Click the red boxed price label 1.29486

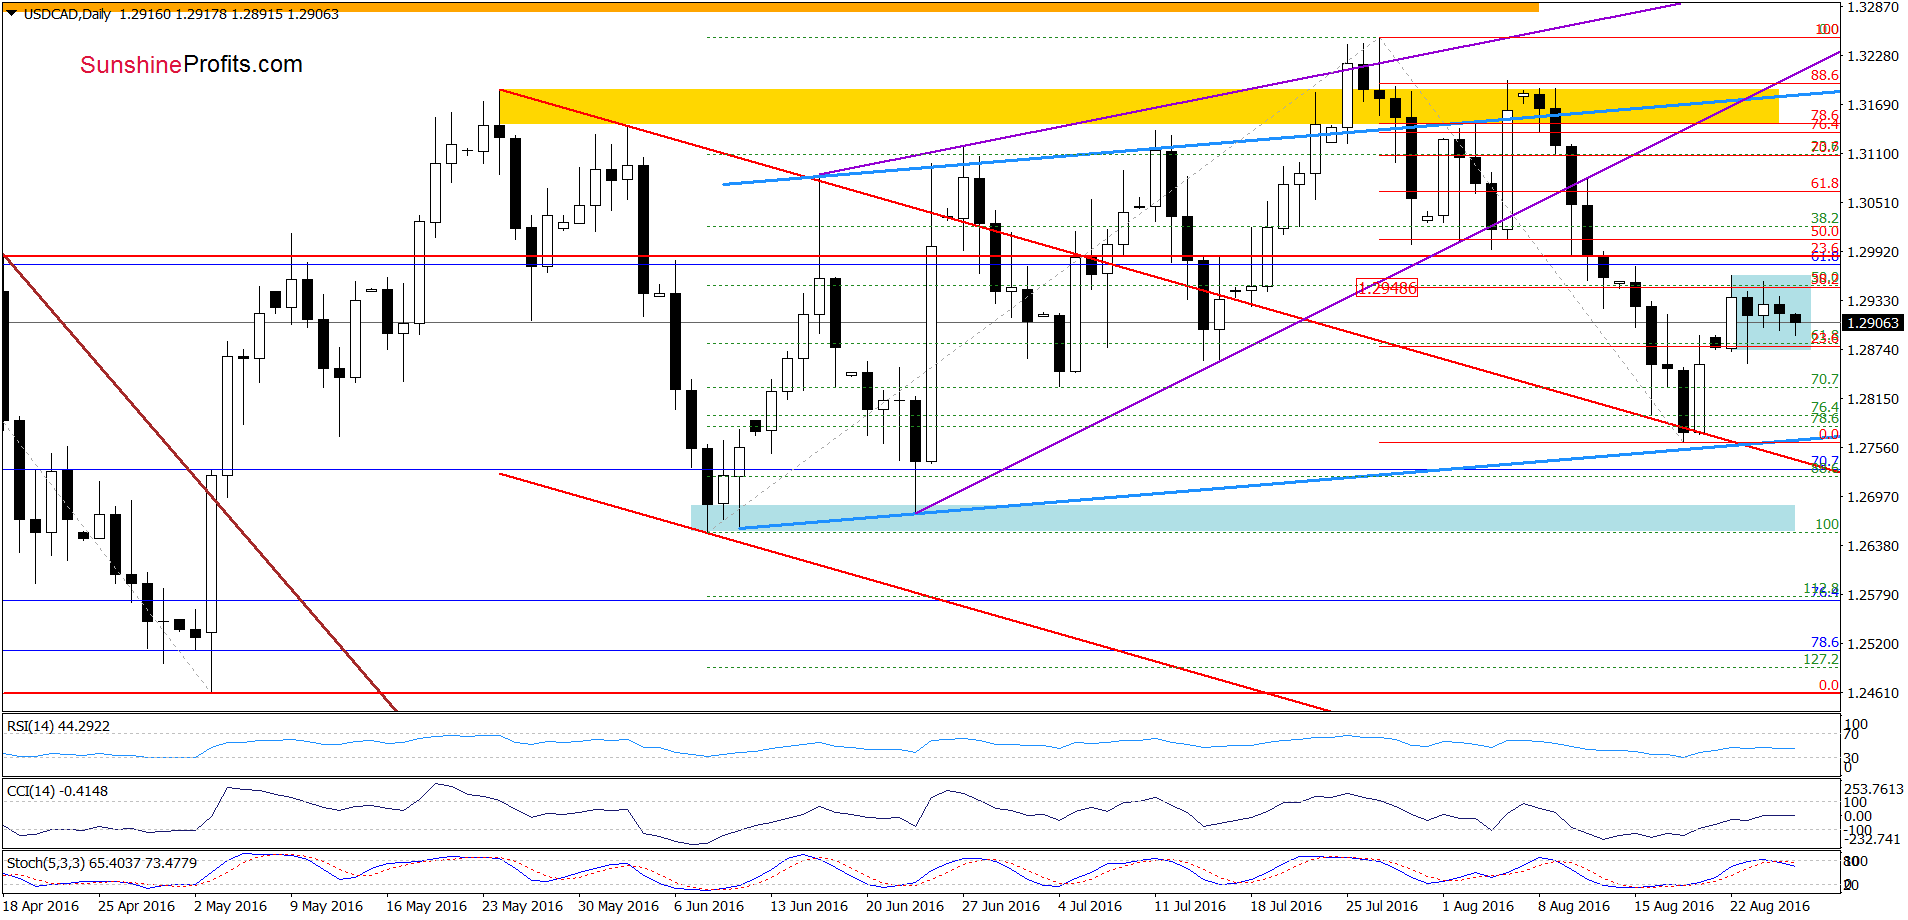click(1386, 288)
